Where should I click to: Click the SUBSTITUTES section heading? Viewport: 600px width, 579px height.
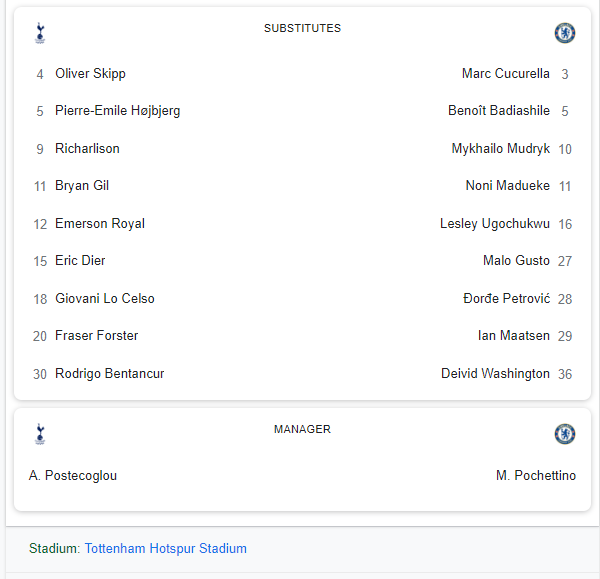point(302,28)
